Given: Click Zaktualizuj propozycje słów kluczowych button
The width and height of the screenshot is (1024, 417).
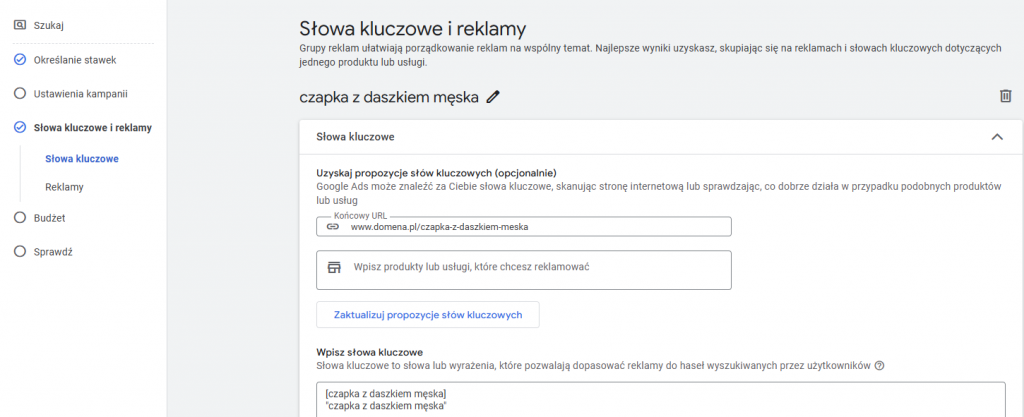Looking at the screenshot, I should 428,314.
